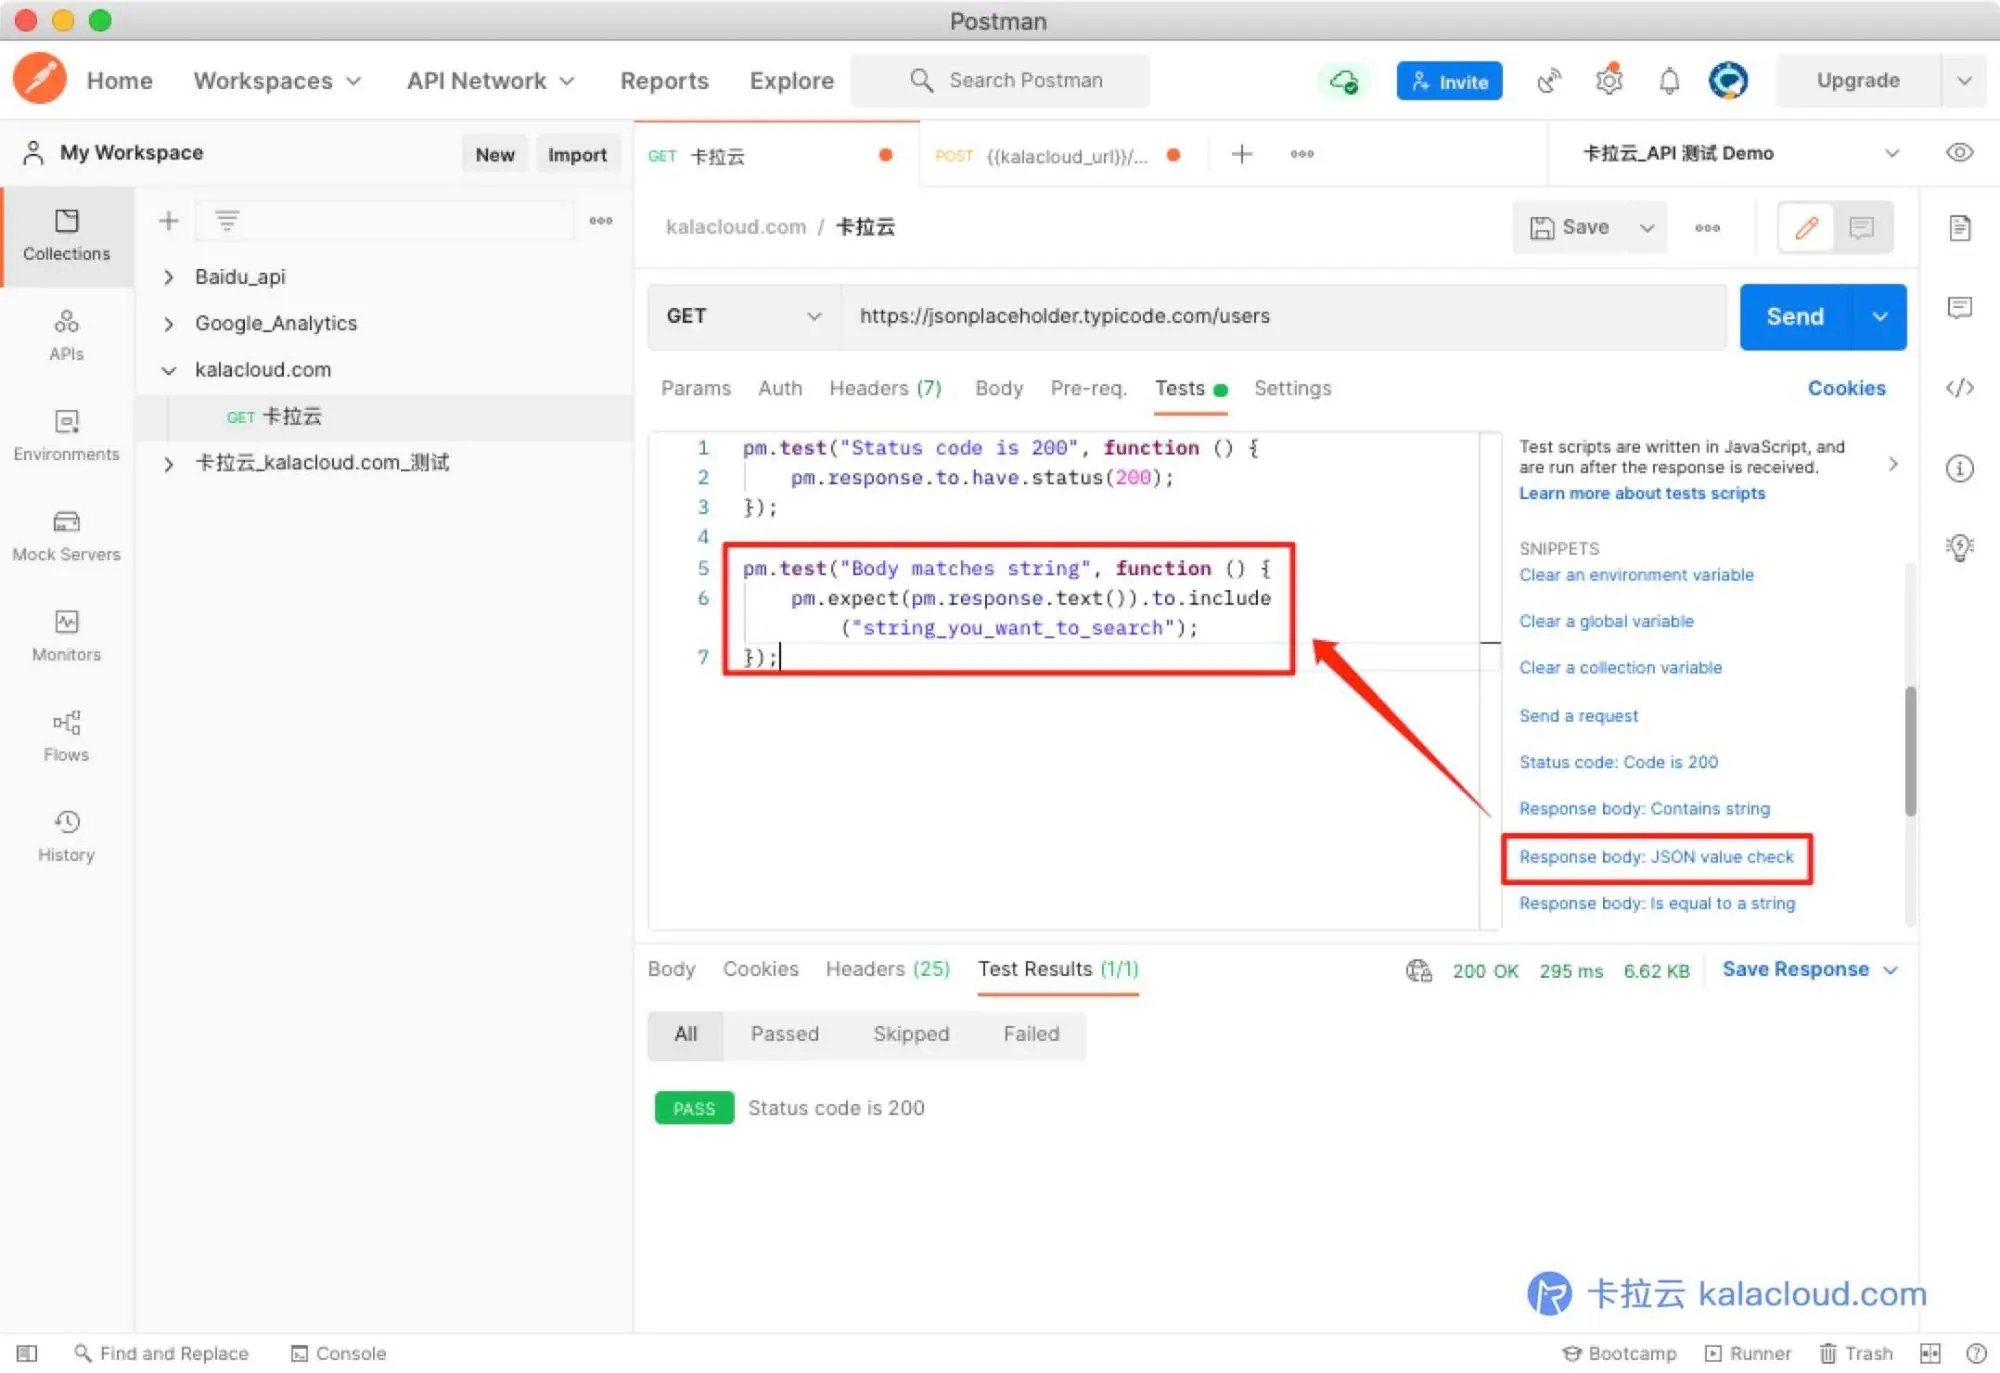Click the snippets list scrollbar
The height and width of the screenshot is (1373, 2000).
coord(1911,751)
